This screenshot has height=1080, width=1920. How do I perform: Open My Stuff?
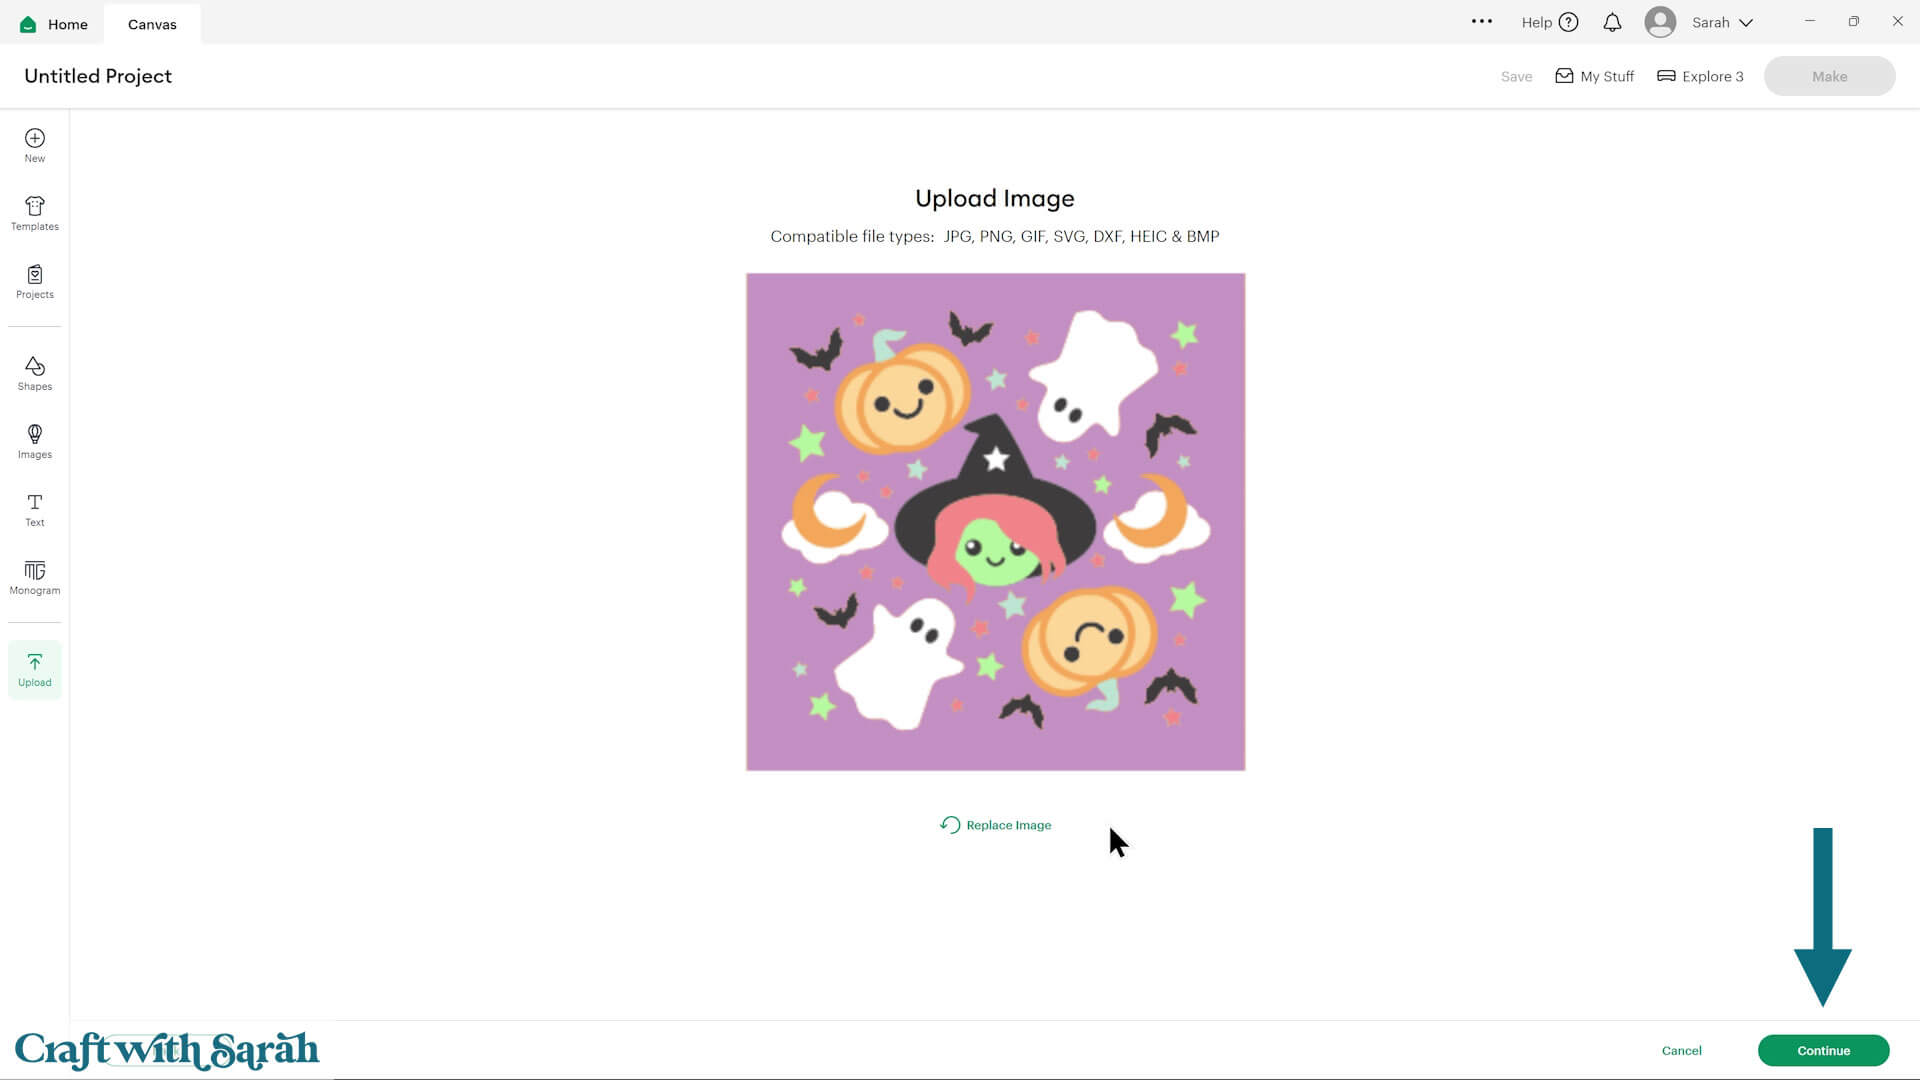point(1594,76)
